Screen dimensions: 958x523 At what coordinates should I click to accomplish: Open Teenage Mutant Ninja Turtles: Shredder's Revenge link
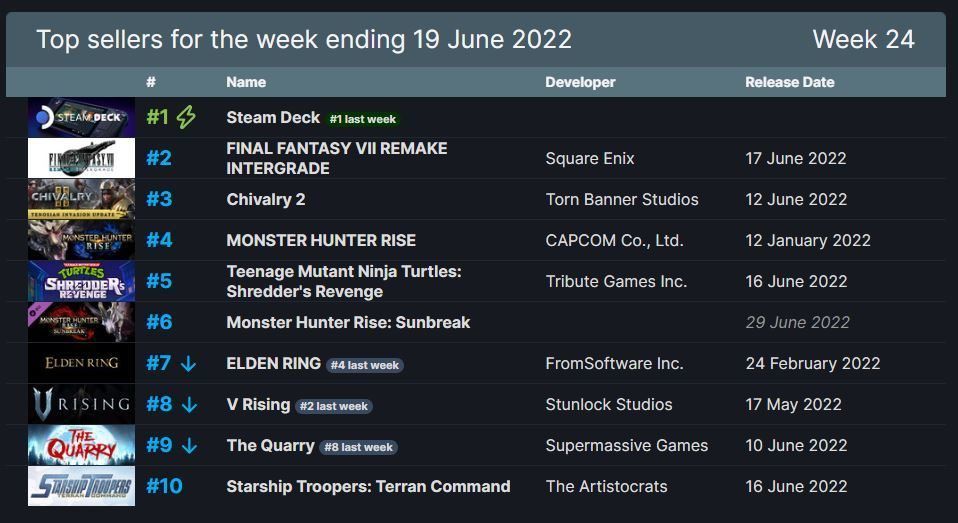344,281
